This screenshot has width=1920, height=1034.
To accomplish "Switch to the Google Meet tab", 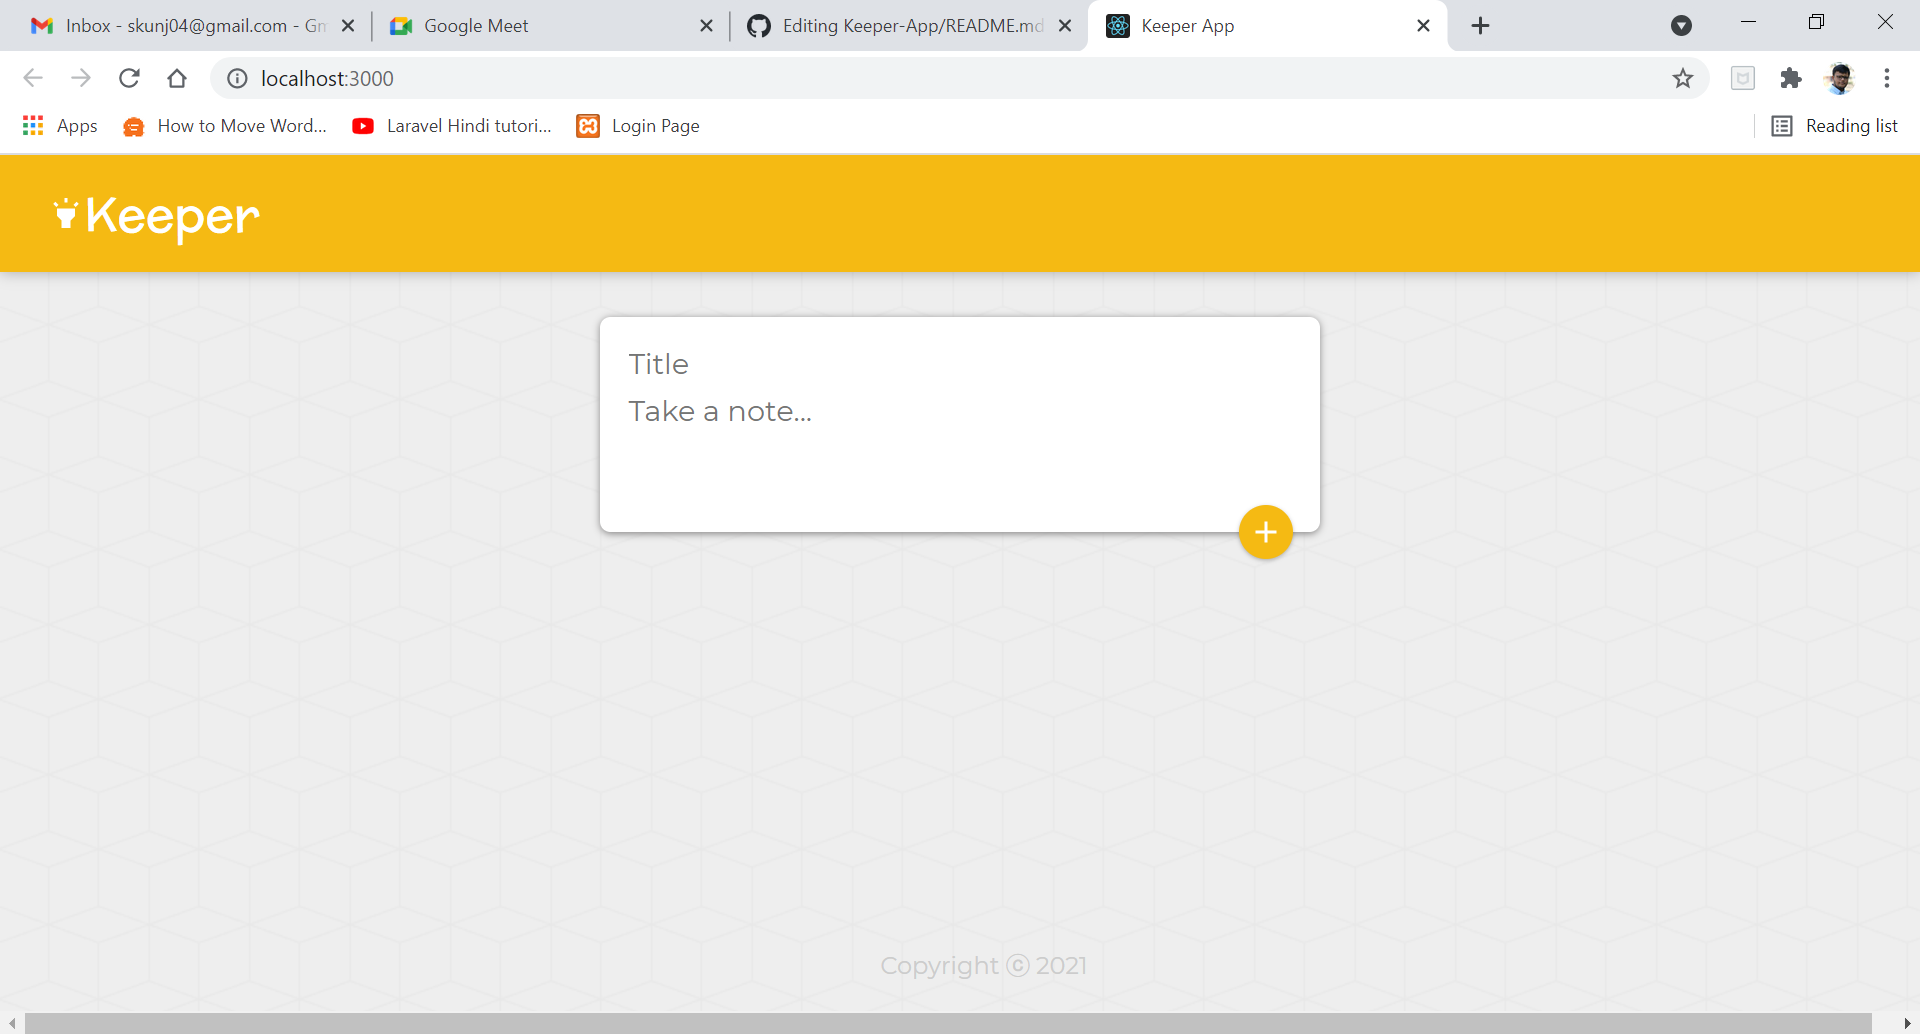I will (x=550, y=26).
